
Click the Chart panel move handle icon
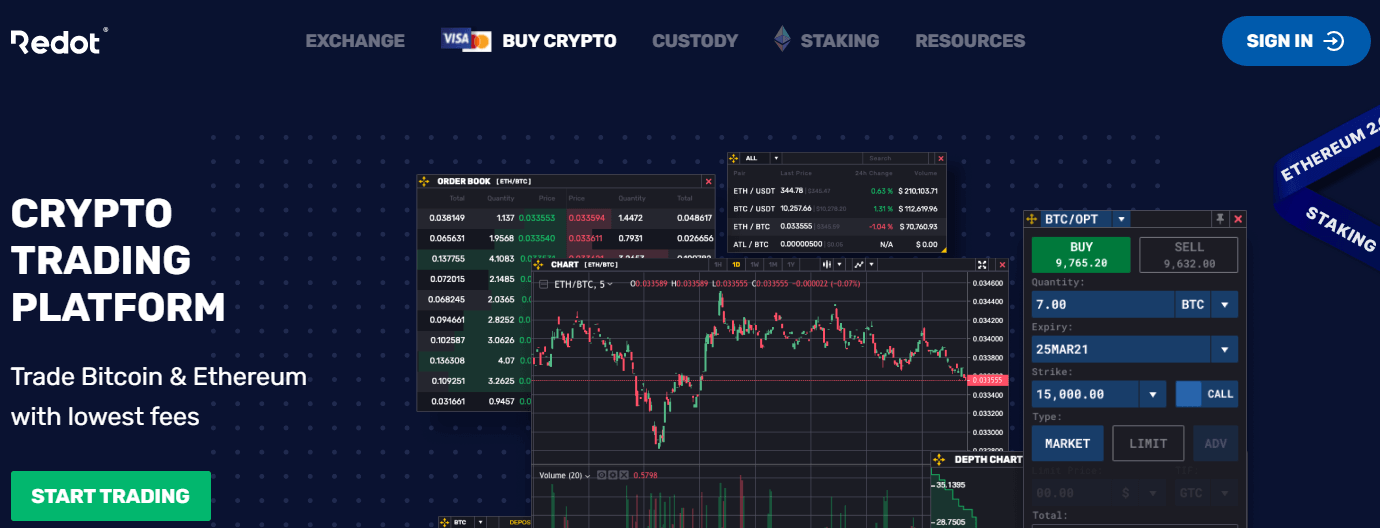(538, 265)
